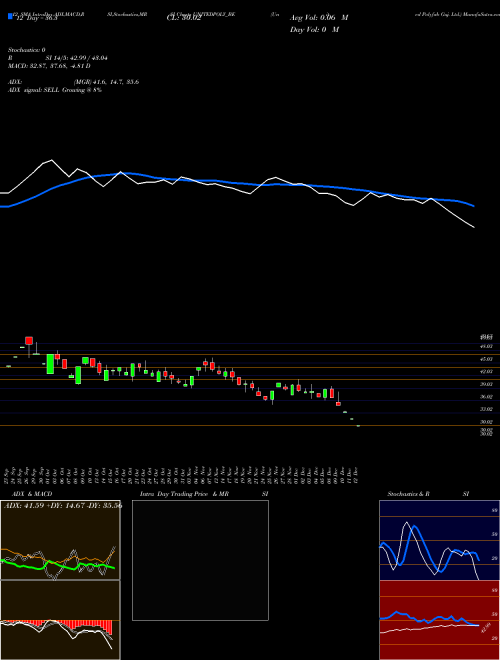Click the blue 12 Day legend square

tap(11, 16)
